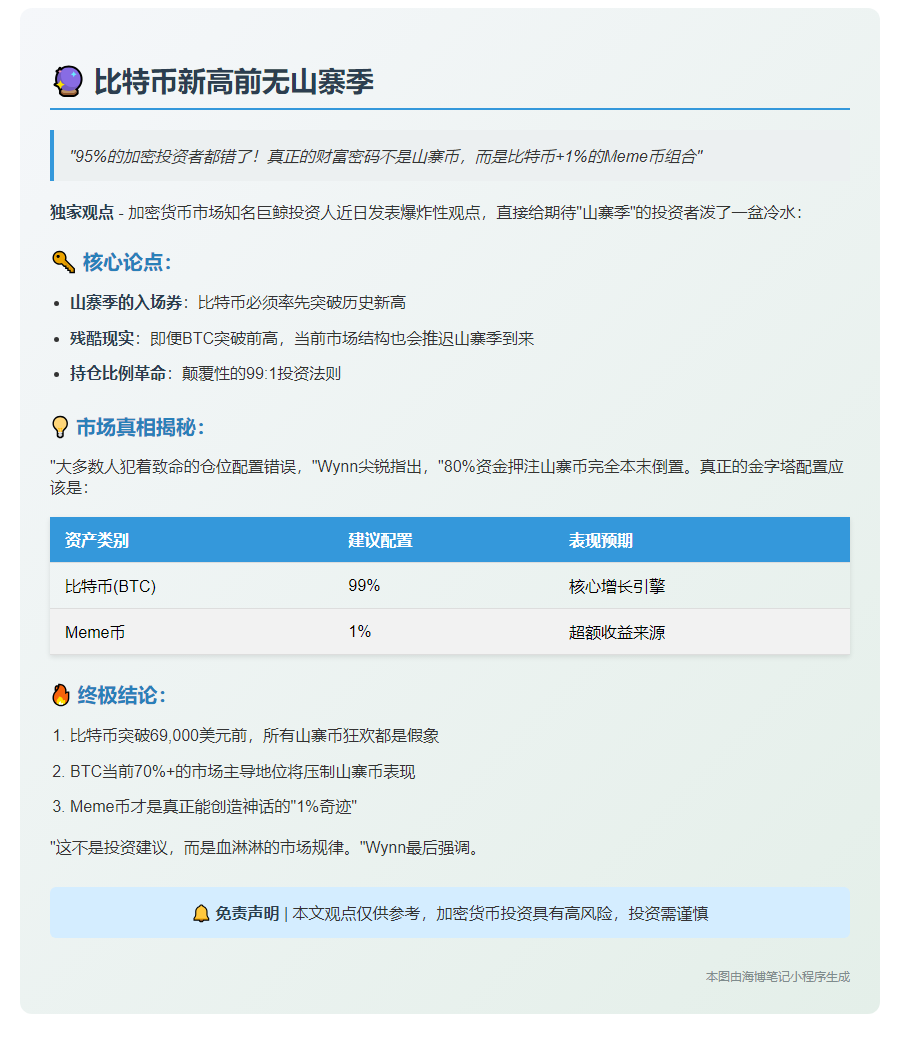Click the 比特币(BTC) table cell
The width and height of the screenshot is (900, 1045).
[x=111, y=586]
